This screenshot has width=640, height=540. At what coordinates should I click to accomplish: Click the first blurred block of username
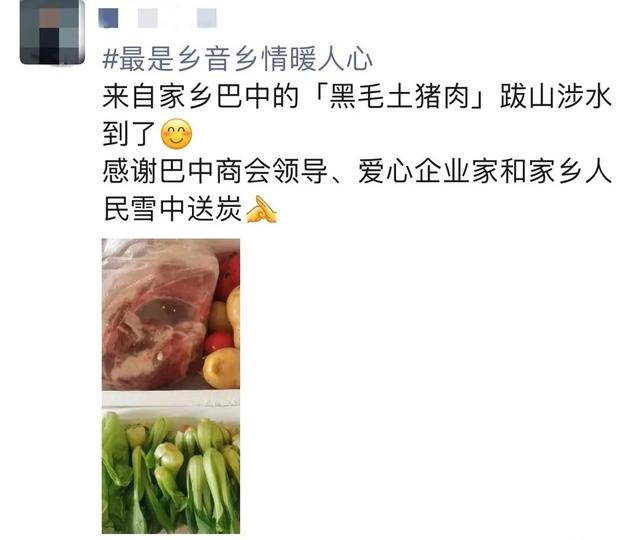(x=108, y=19)
